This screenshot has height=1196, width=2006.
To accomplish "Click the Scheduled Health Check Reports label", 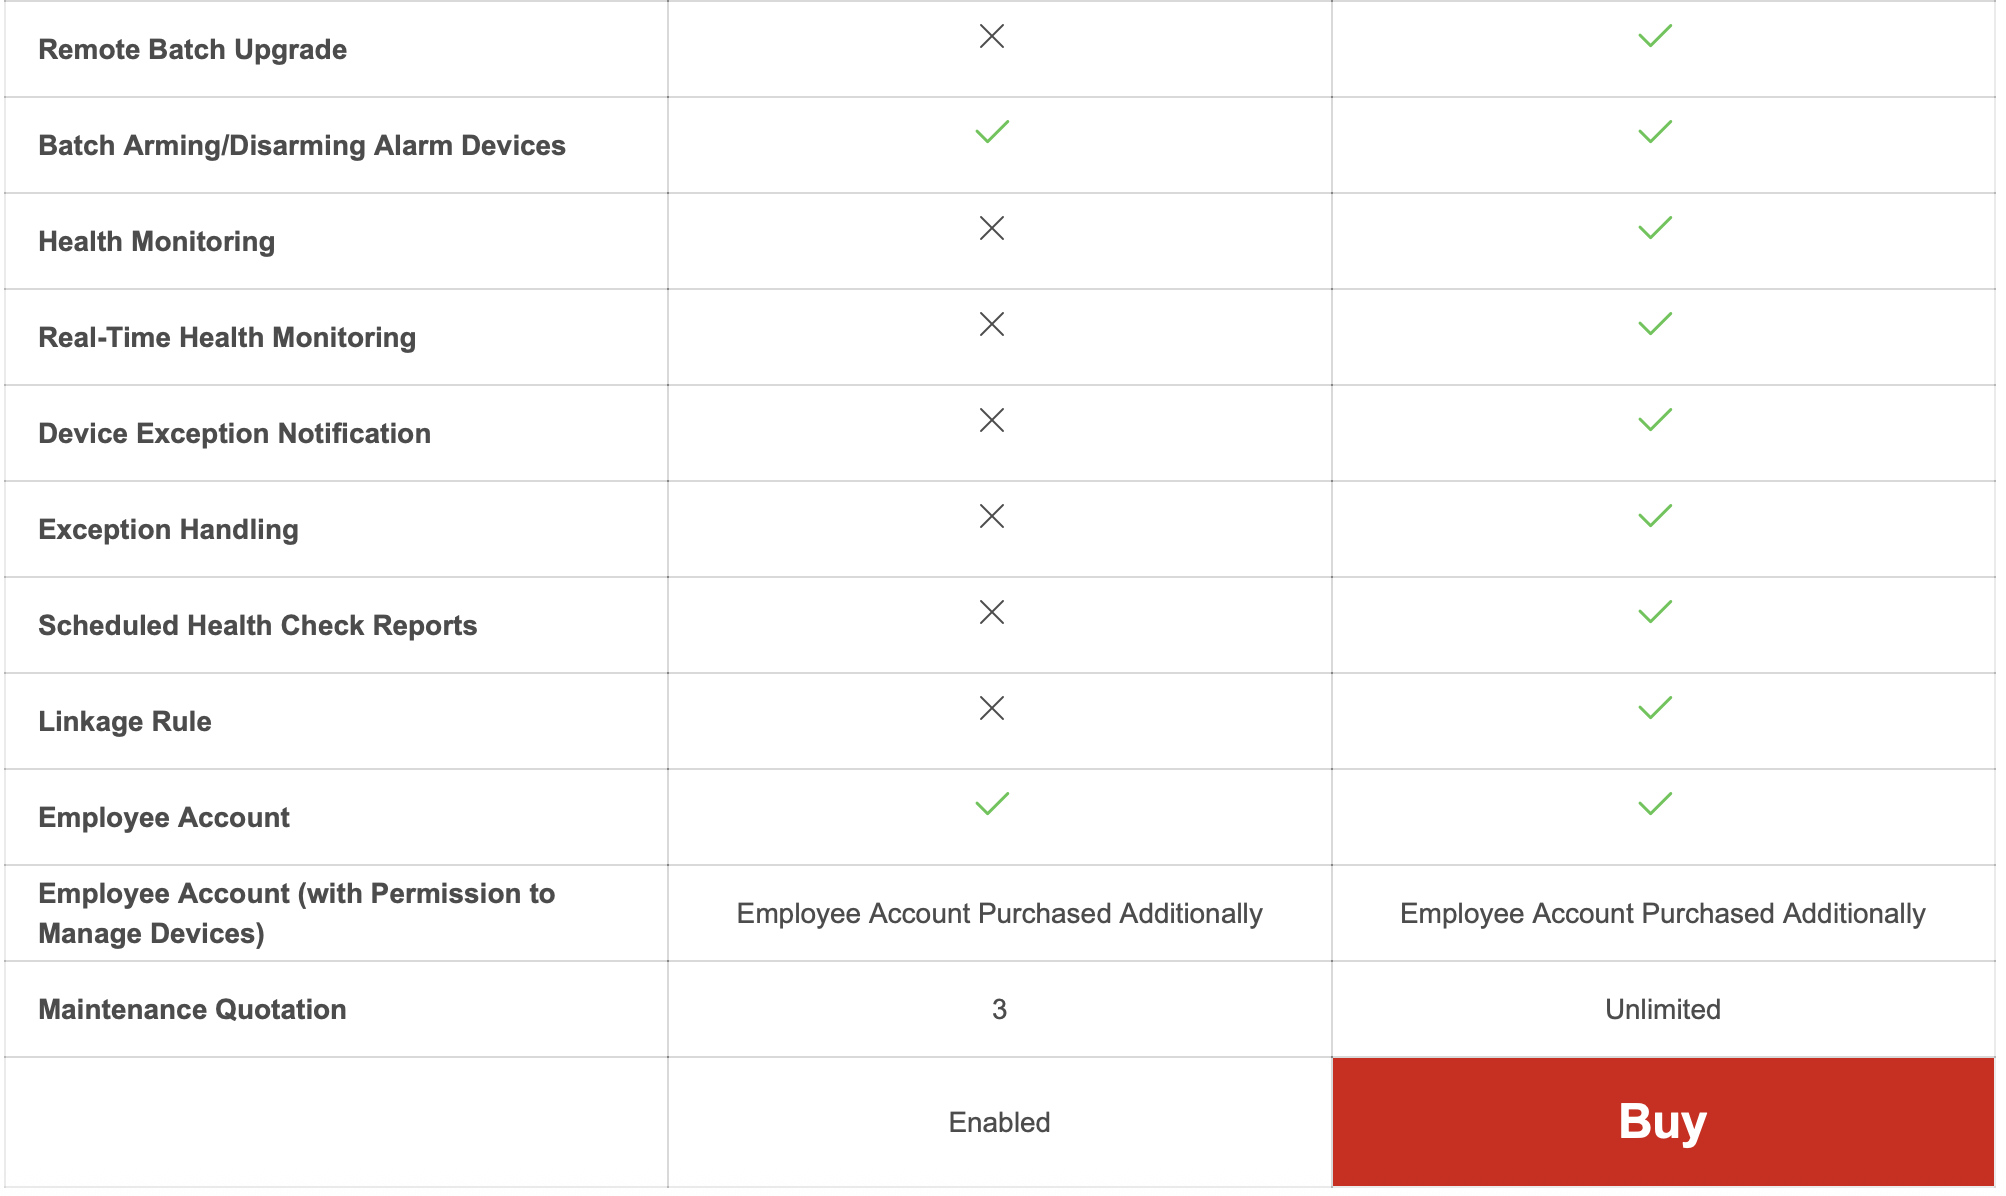I will 257,625.
